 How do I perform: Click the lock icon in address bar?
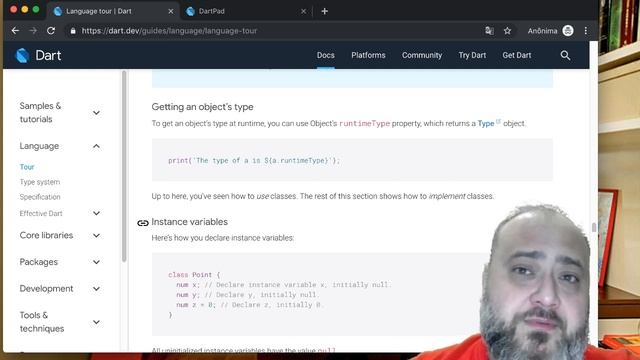tap(73, 31)
